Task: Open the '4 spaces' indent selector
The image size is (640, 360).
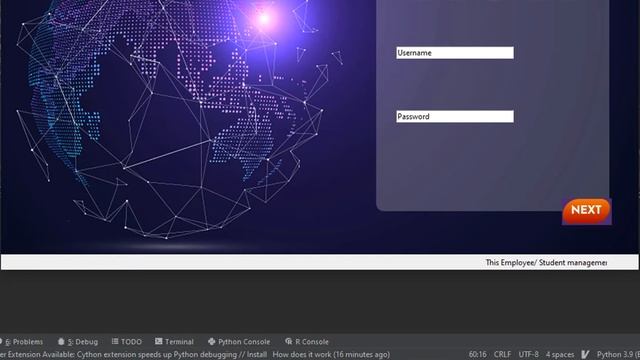Action: [560, 354]
